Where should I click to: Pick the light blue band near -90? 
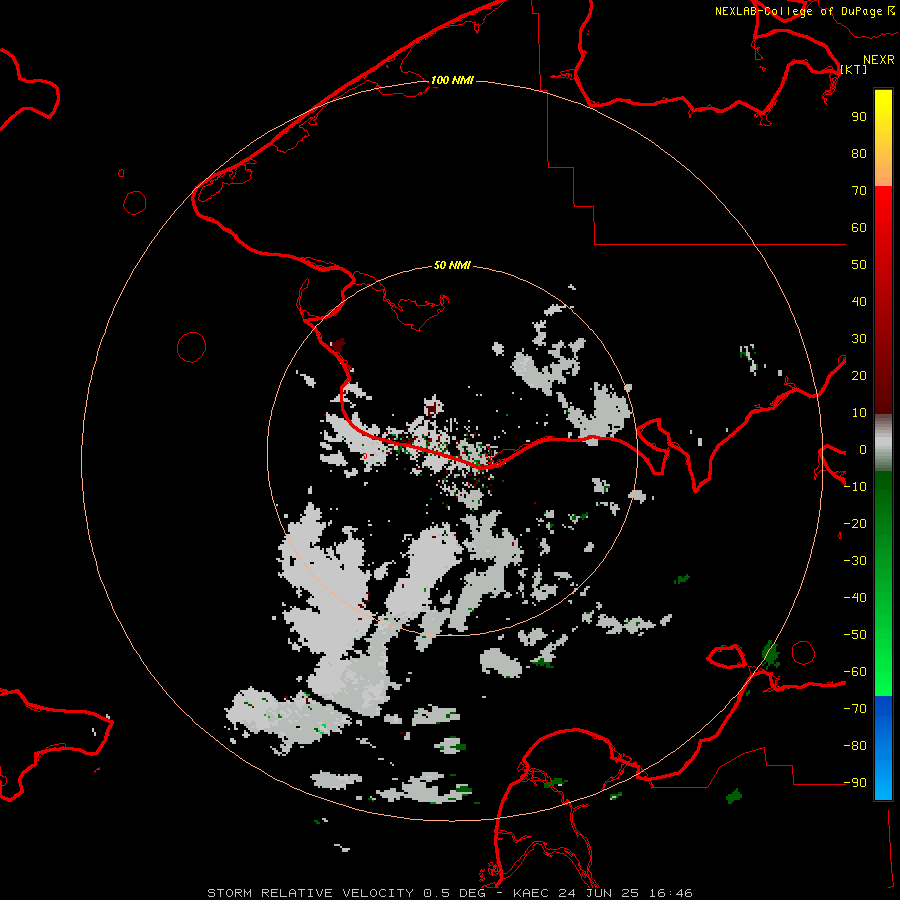[x=883, y=783]
